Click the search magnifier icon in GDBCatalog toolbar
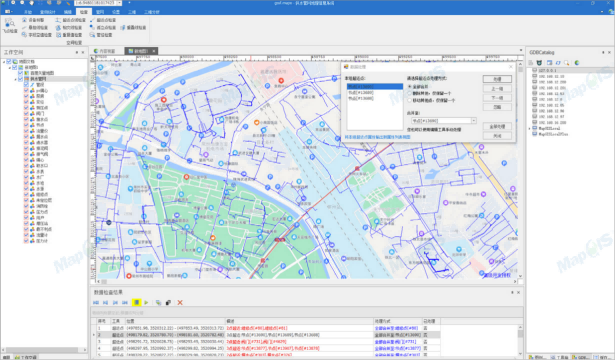 [x=567, y=63]
